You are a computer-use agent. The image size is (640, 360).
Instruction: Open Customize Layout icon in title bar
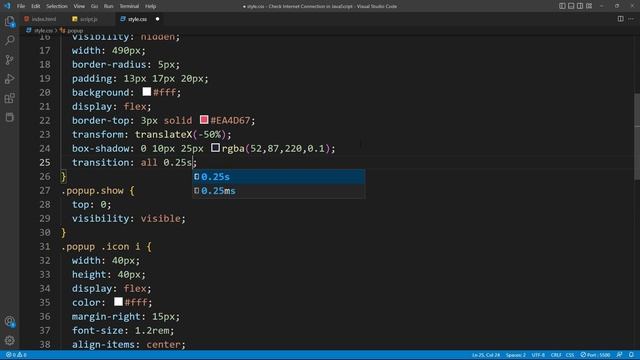(x=589, y=6)
